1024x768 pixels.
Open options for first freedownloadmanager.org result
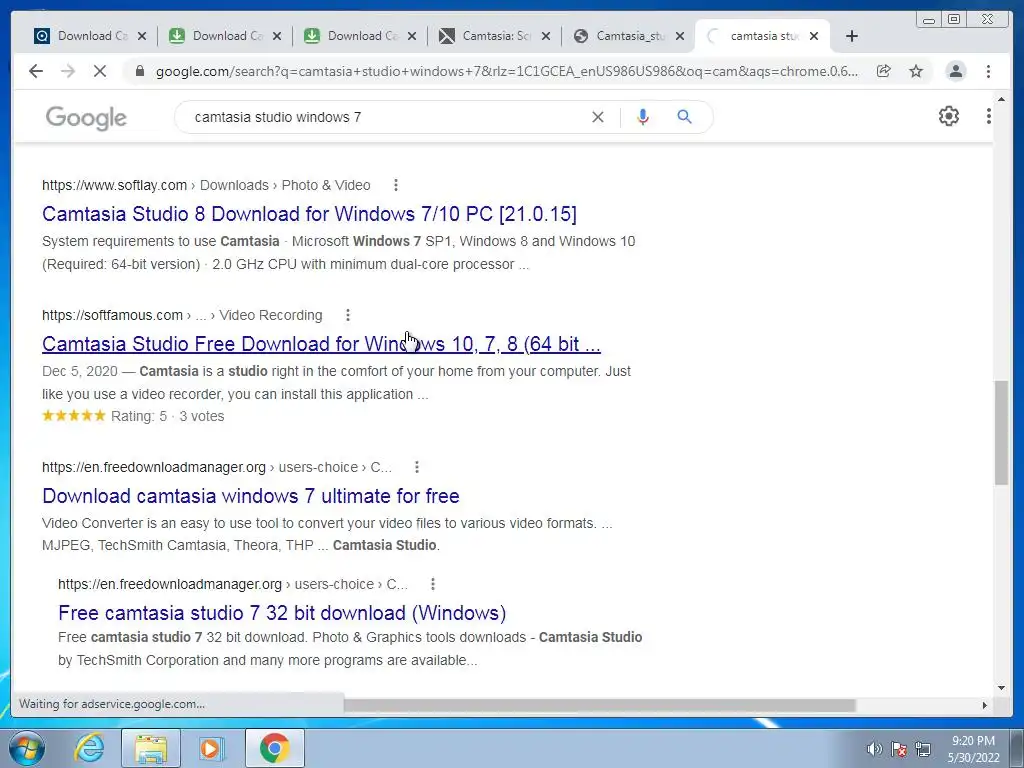click(417, 467)
